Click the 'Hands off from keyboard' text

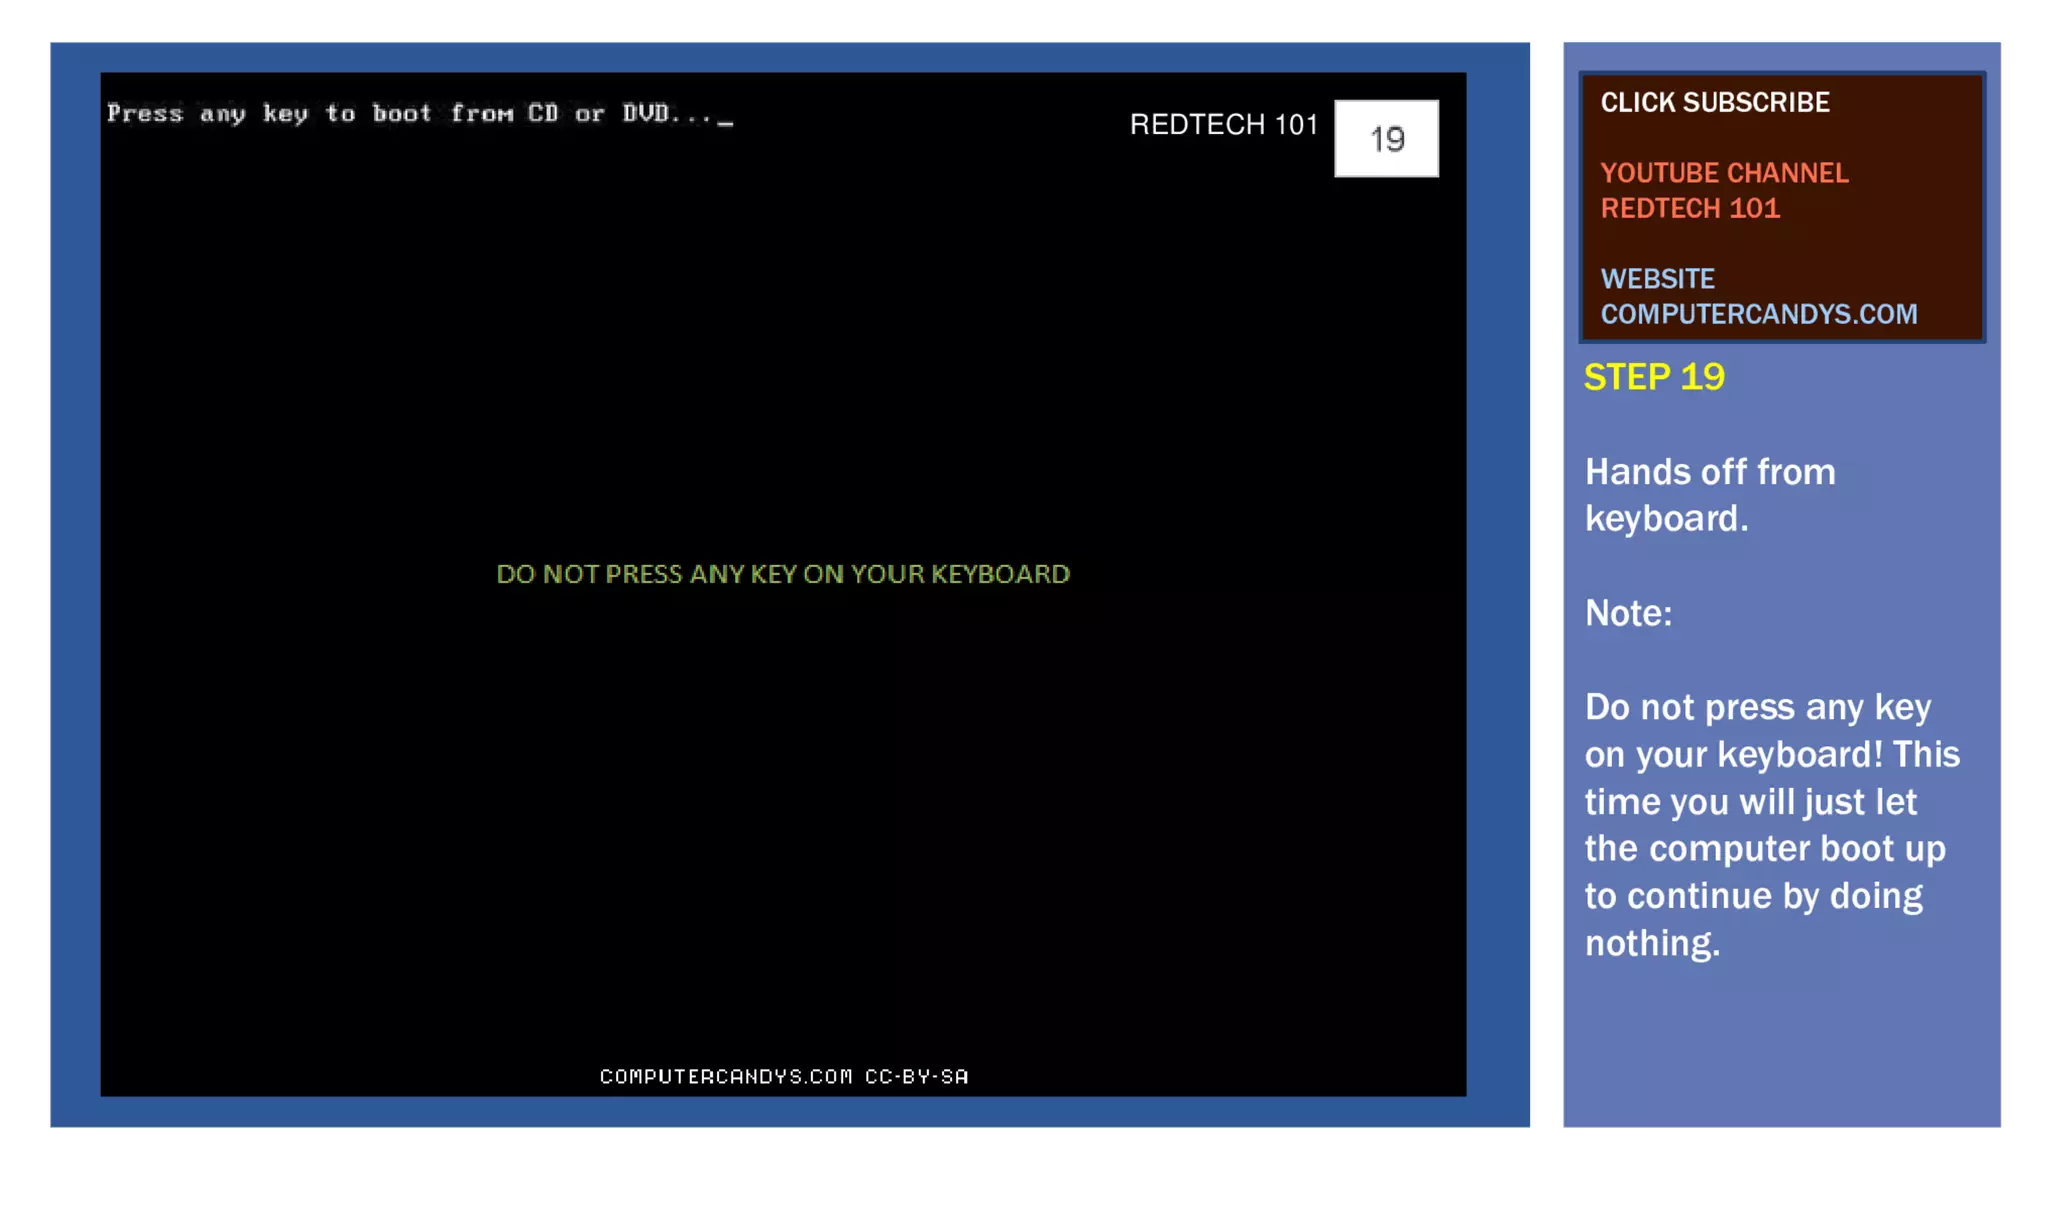1710,472
